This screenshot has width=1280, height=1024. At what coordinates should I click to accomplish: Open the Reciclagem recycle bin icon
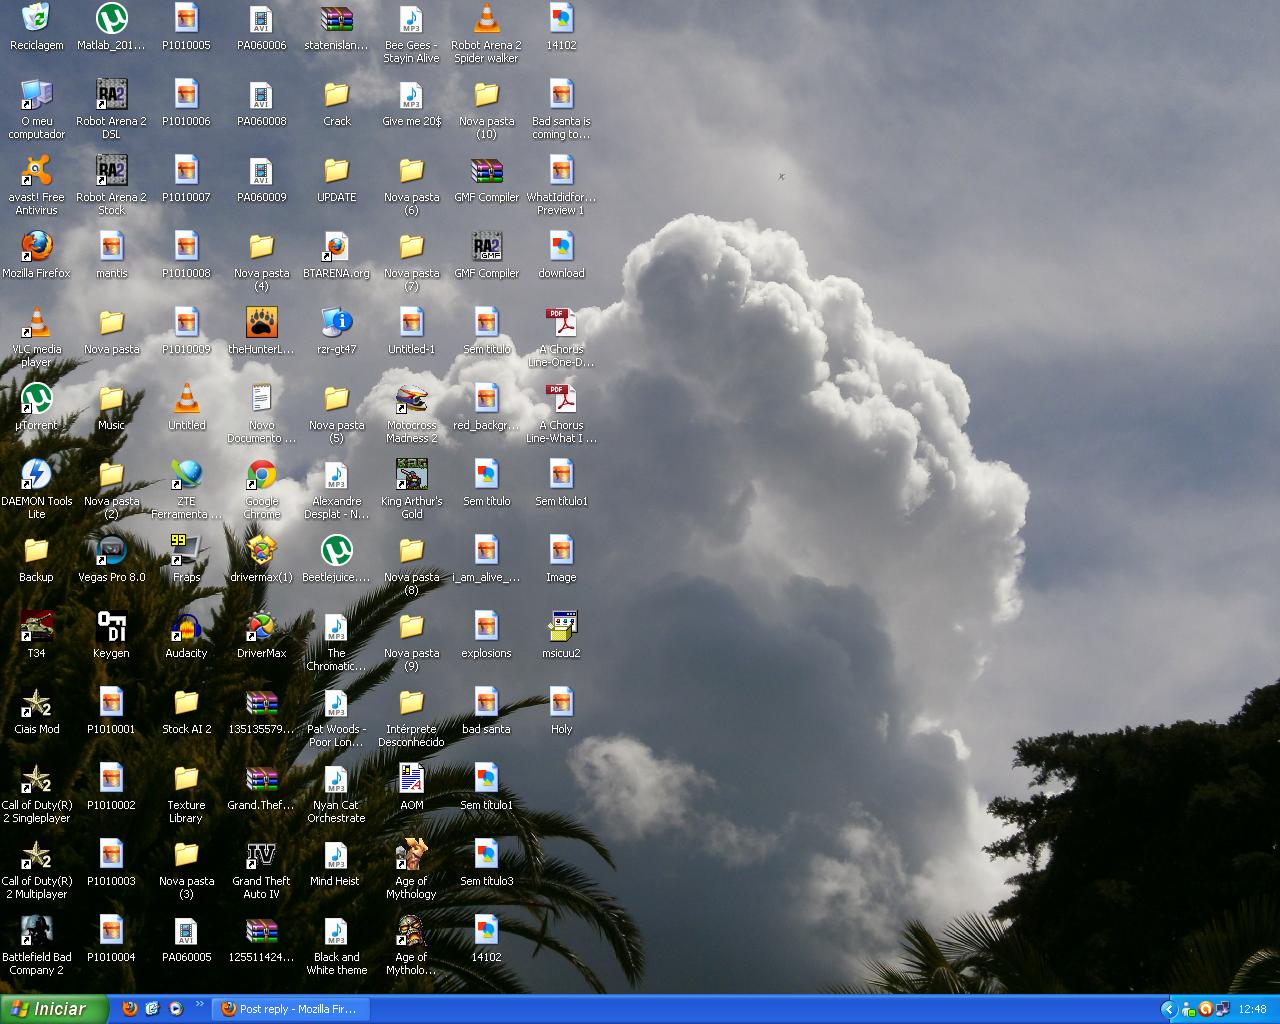click(36, 19)
